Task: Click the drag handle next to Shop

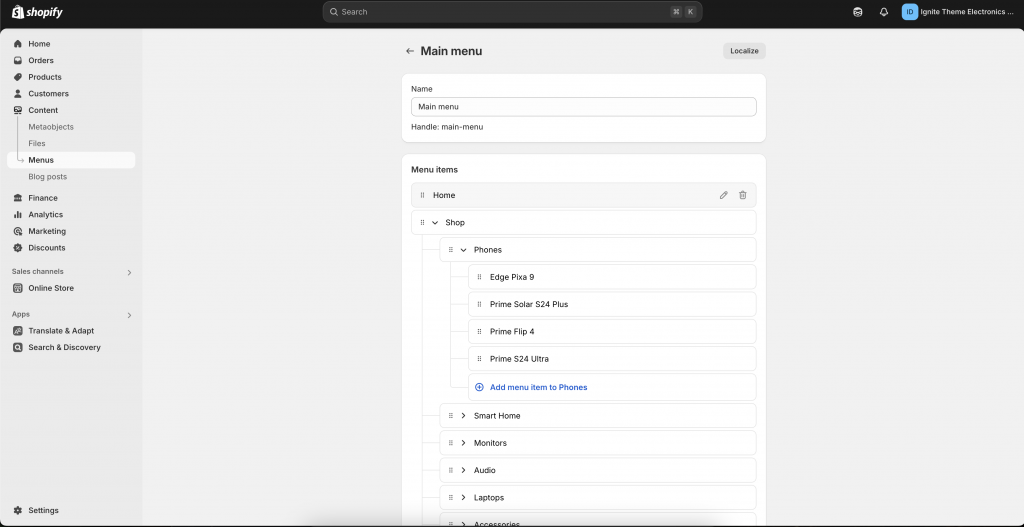Action: (422, 223)
